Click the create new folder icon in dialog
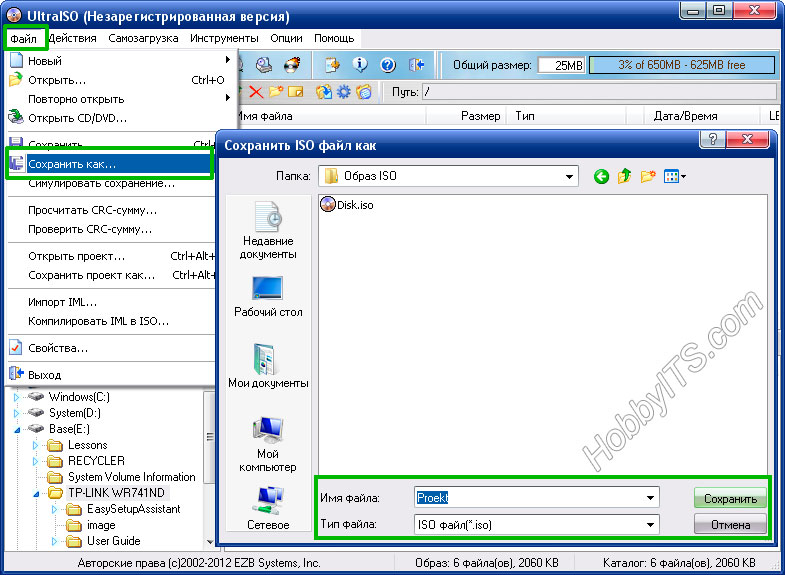This screenshot has width=785, height=575. [648, 176]
